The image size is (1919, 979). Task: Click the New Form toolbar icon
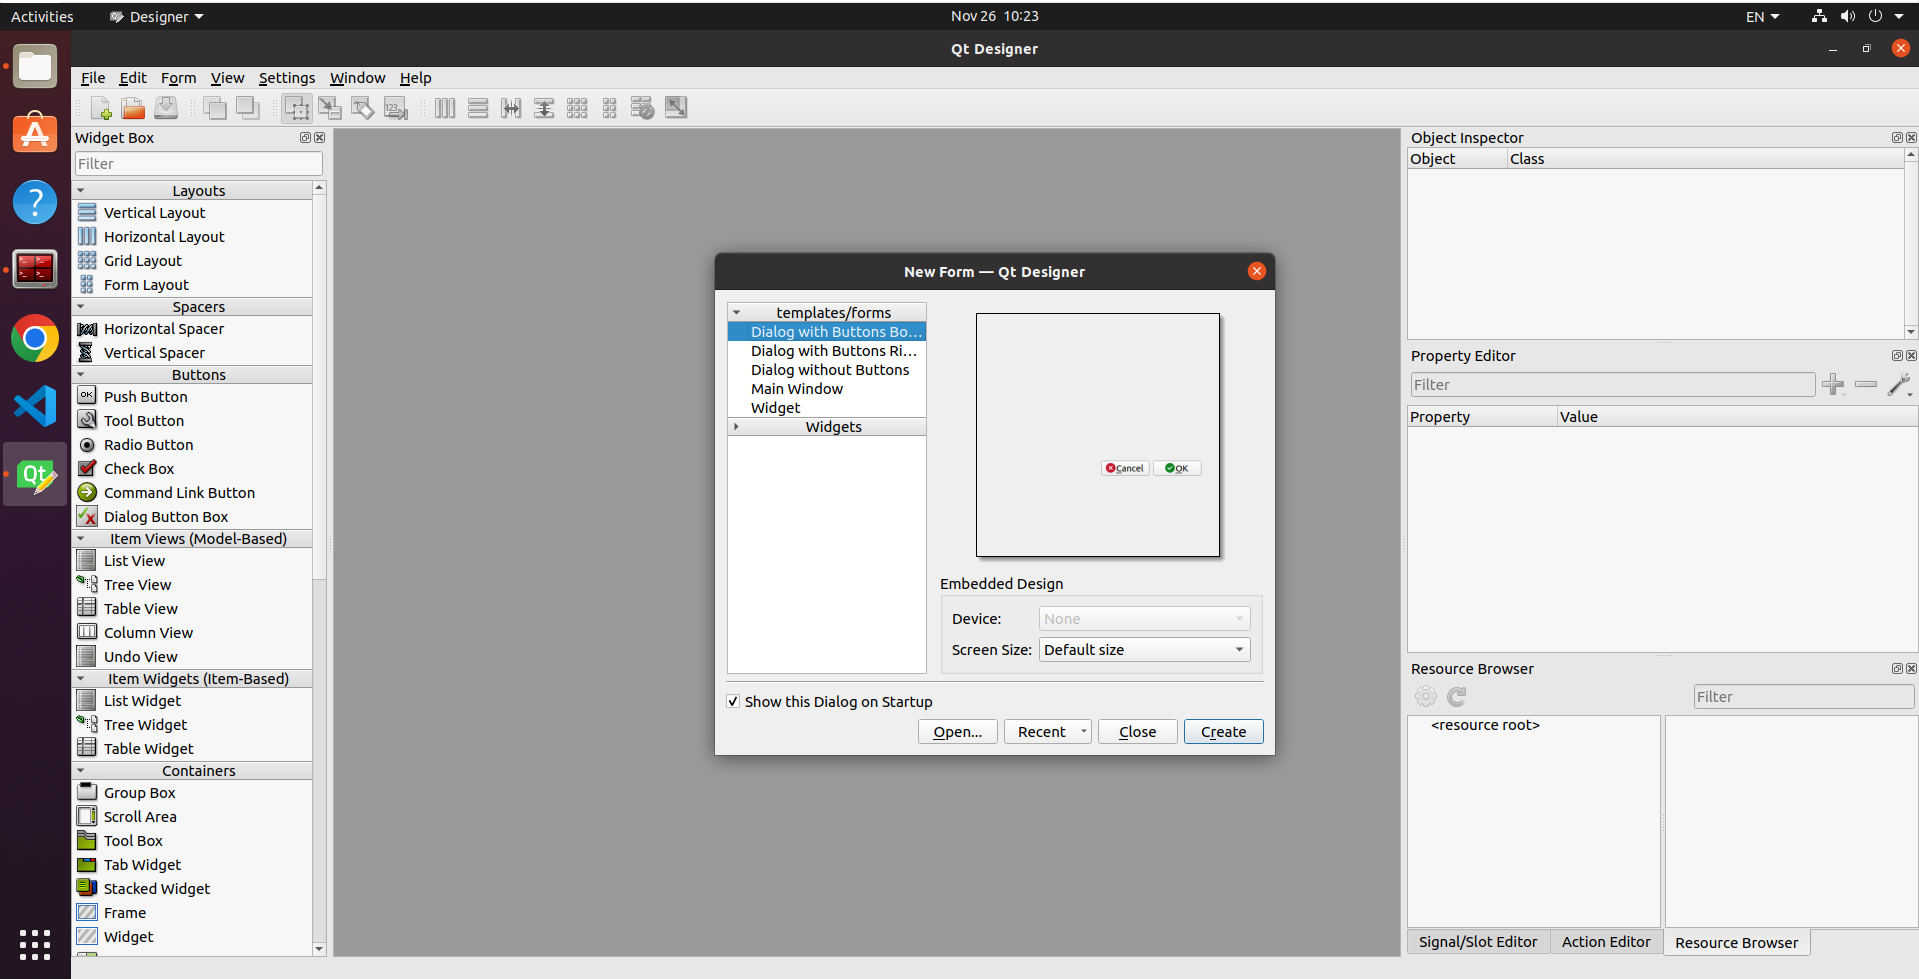click(x=100, y=108)
